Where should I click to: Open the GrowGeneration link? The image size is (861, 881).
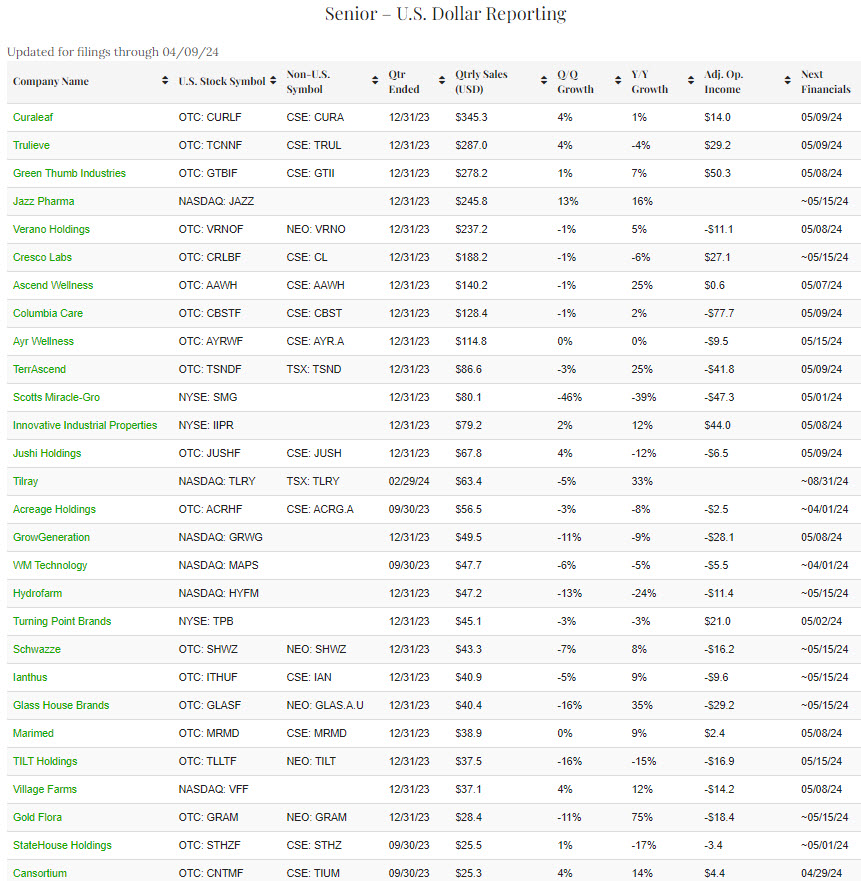coord(51,537)
